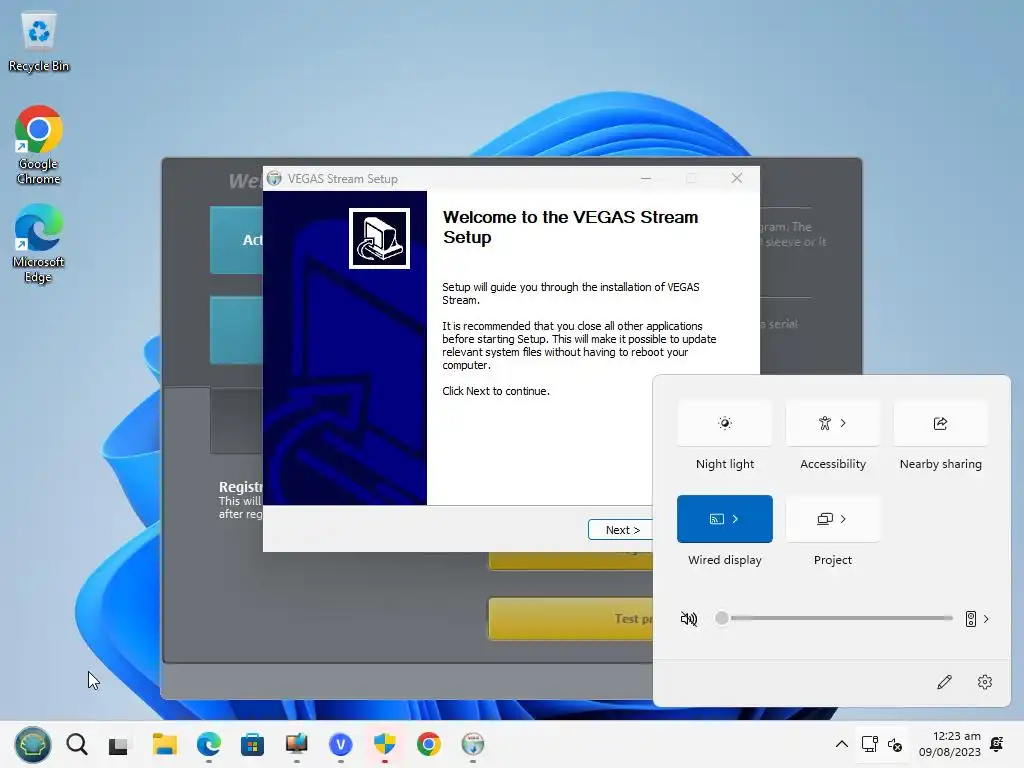1024x768 pixels.
Task: Open the monitor app taskbar icon
Action: [296, 744]
